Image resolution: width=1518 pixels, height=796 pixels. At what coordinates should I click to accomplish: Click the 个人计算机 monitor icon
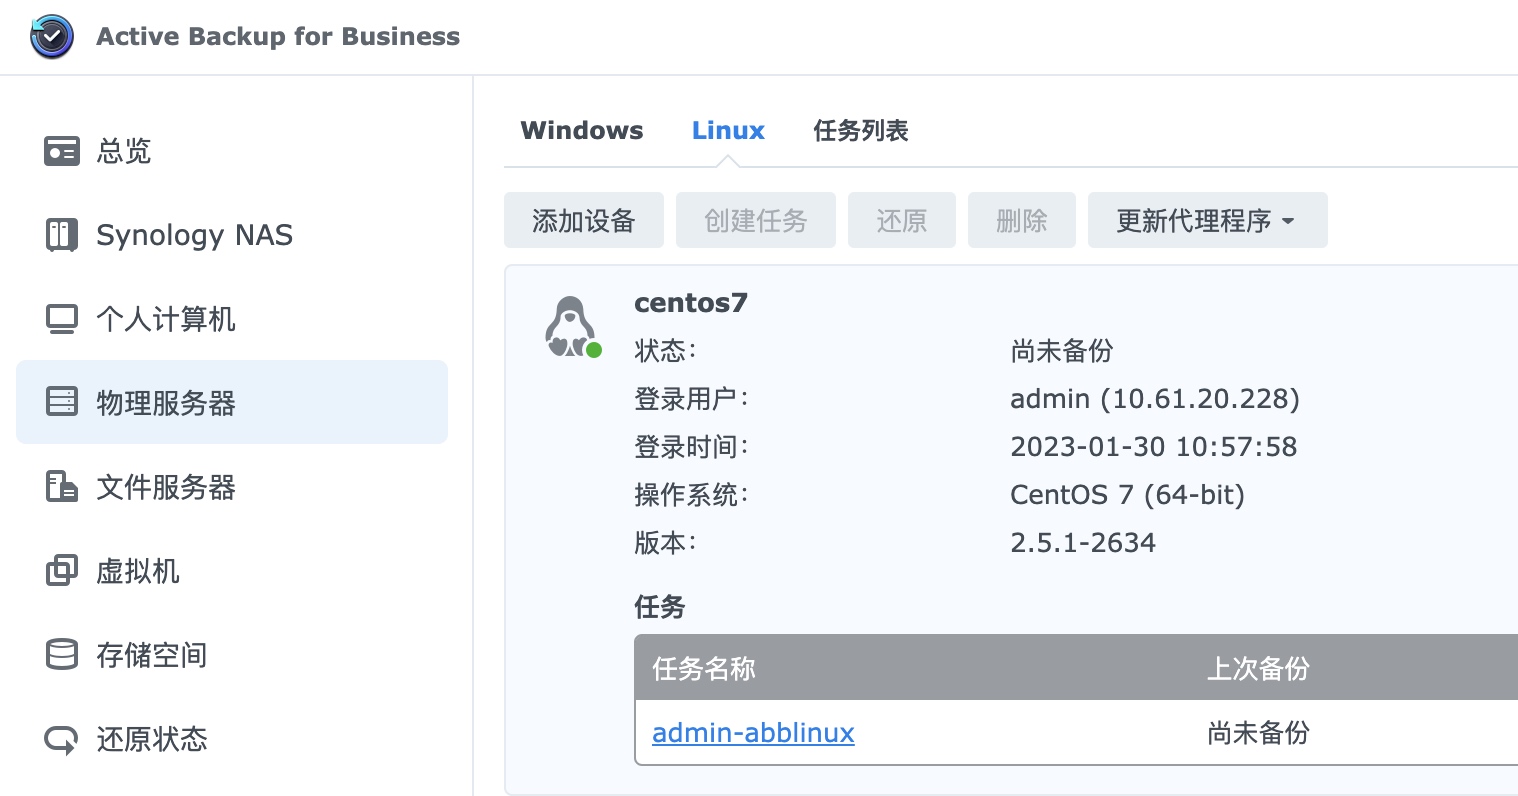click(x=62, y=319)
